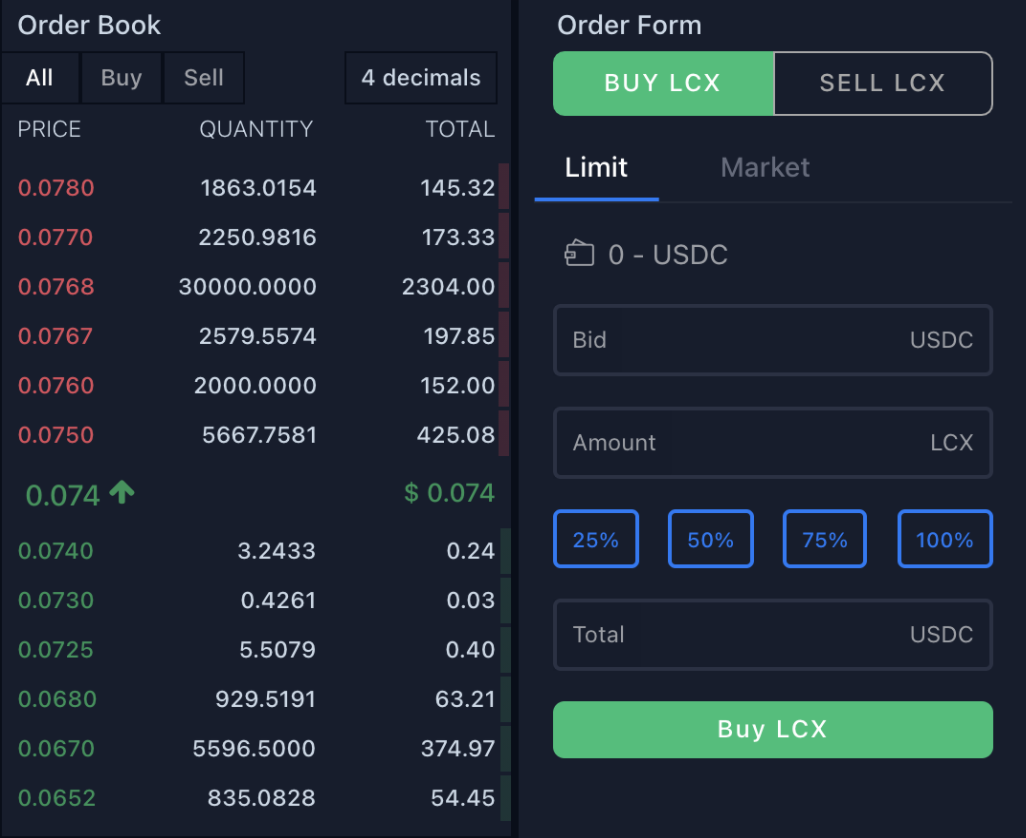
Task: Switch to SELL LCX side
Action: pyautogui.click(x=883, y=83)
